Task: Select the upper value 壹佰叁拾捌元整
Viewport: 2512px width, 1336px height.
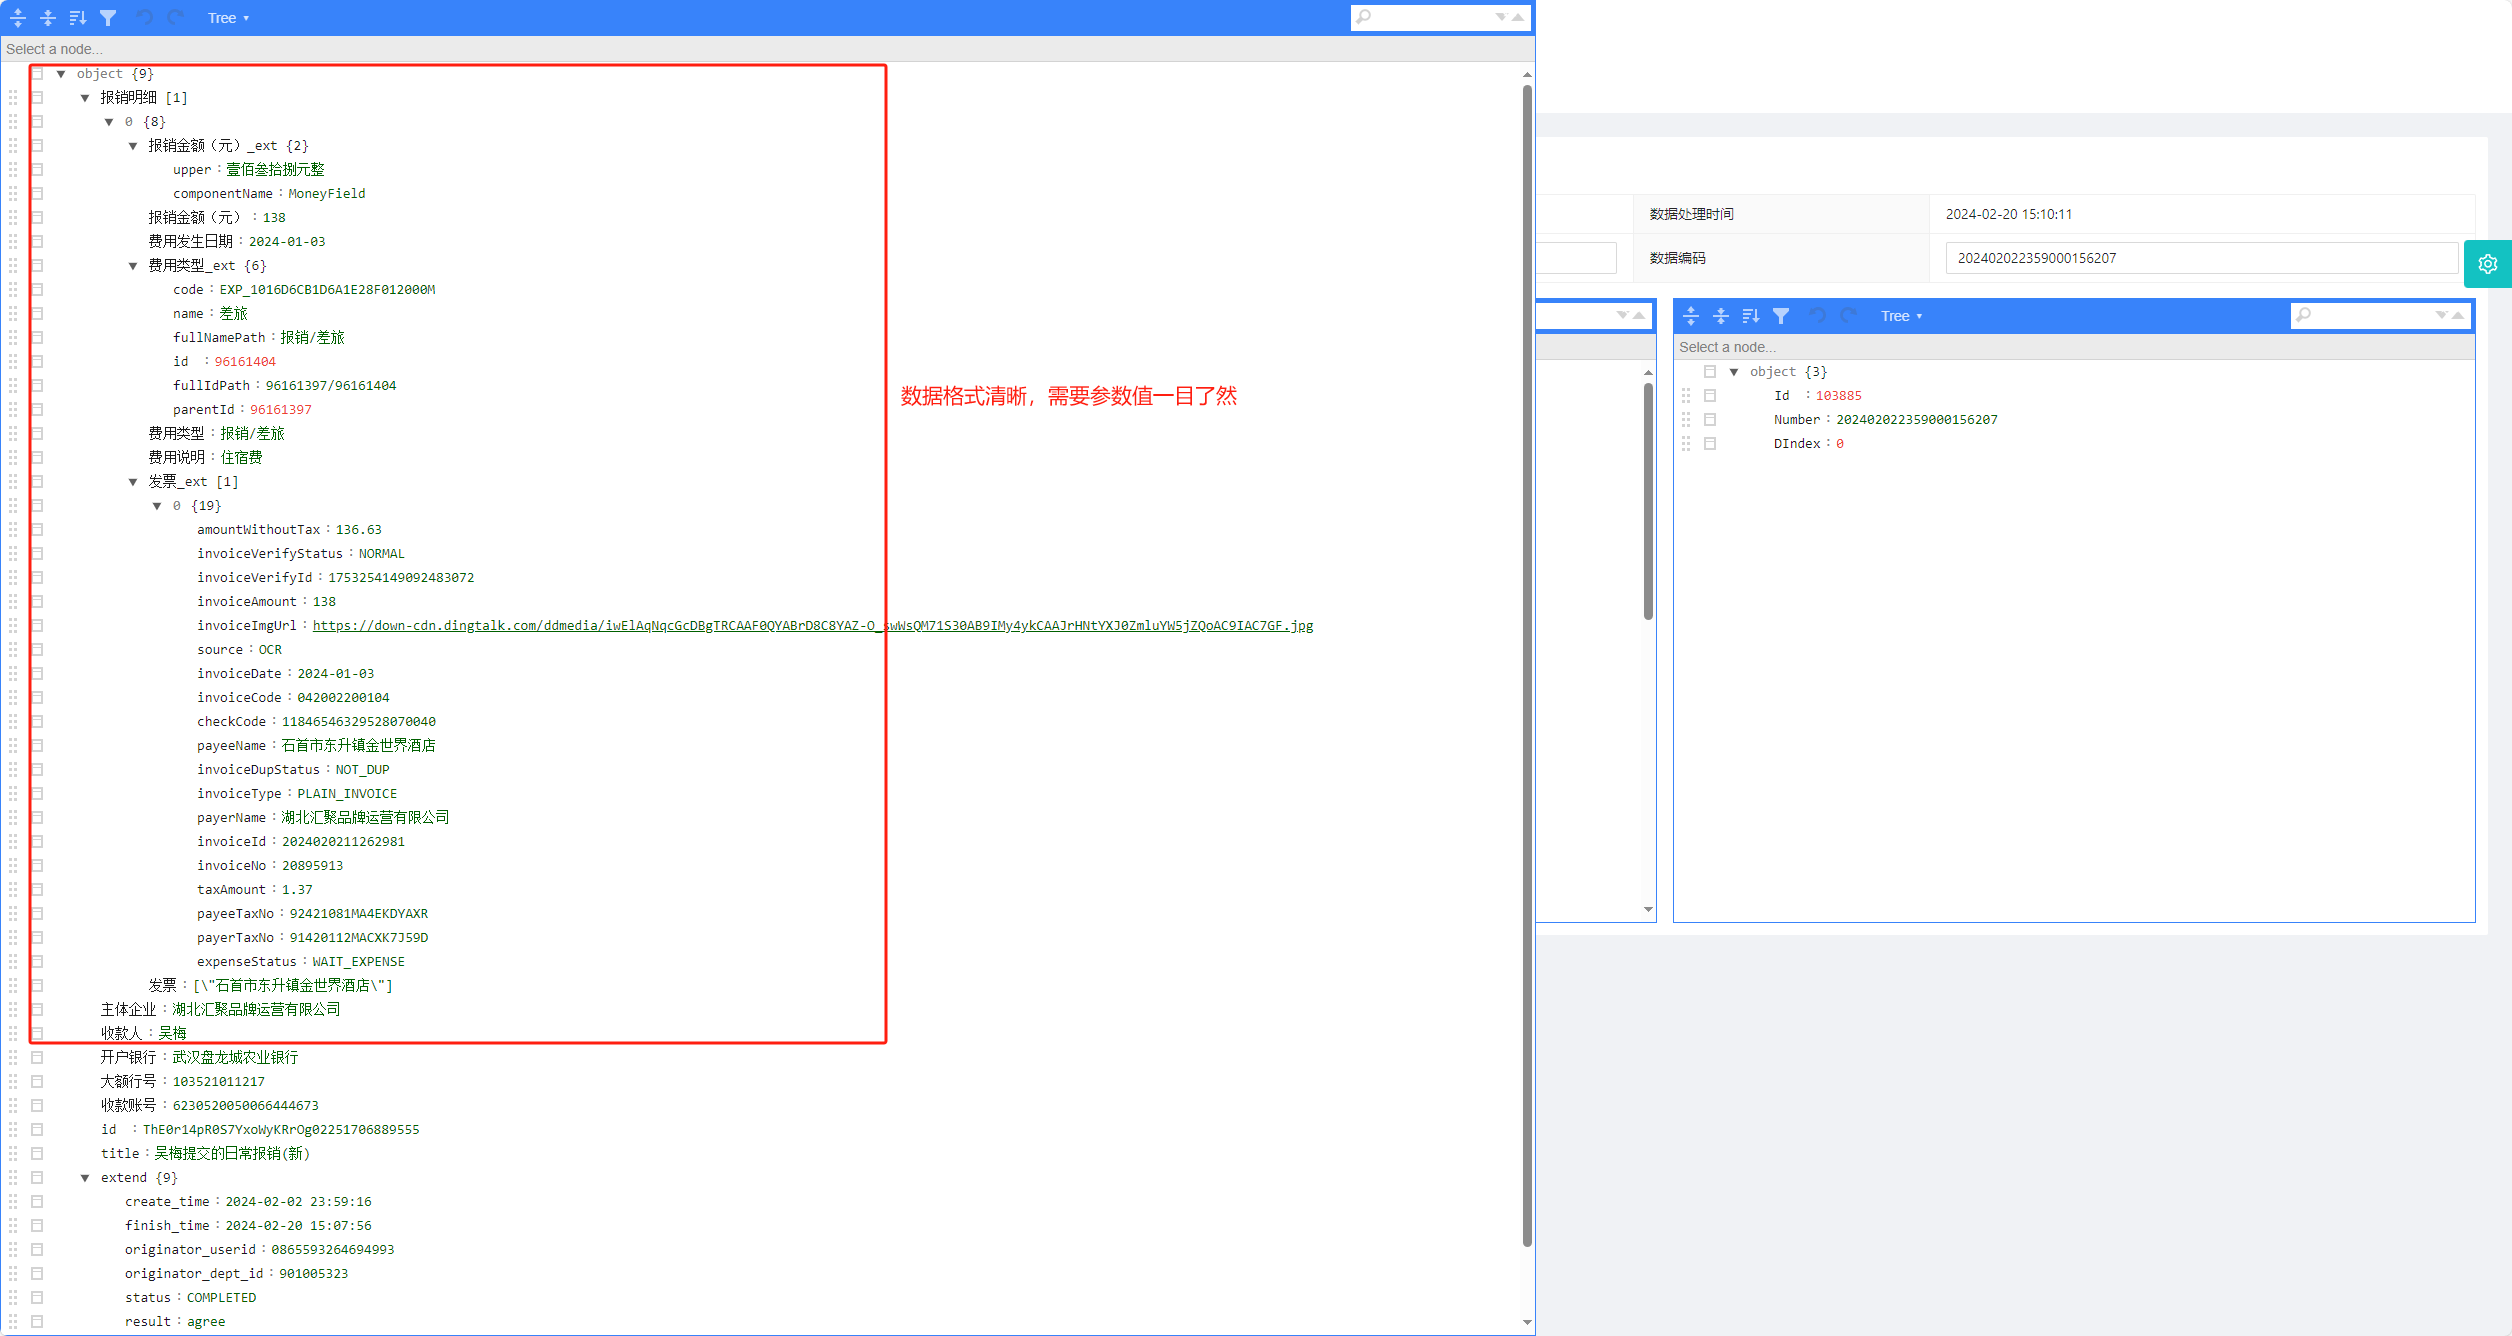Action: point(275,170)
